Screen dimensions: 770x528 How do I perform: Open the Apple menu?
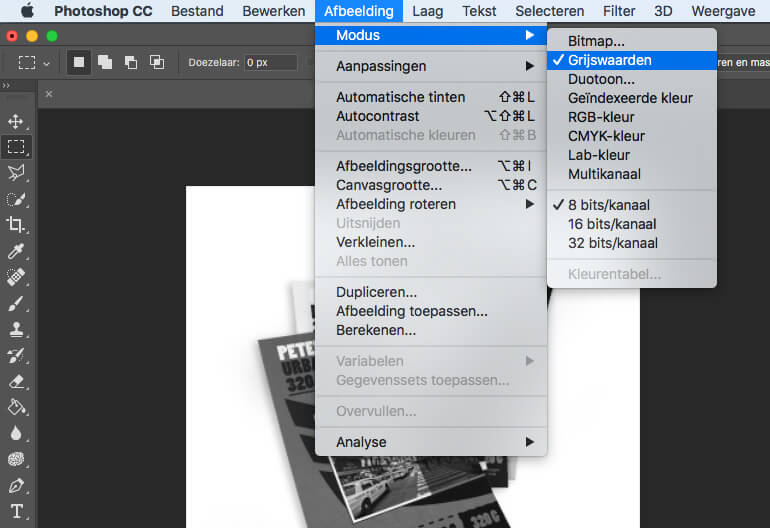pos(28,10)
